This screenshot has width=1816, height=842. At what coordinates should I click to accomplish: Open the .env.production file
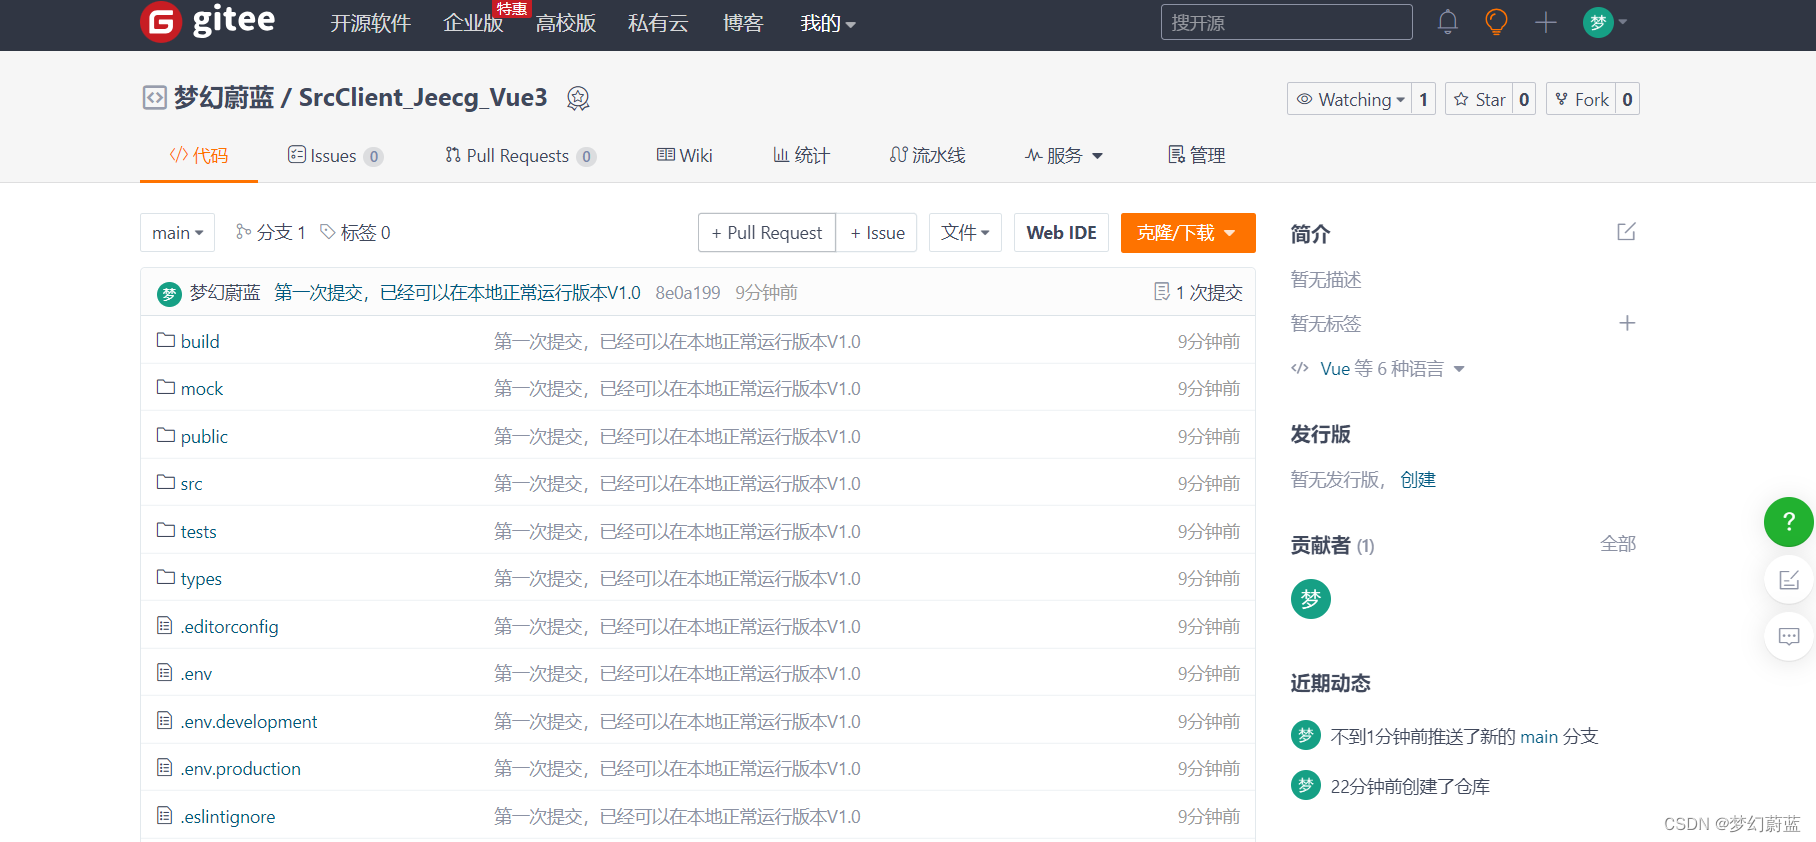coord(240,769)
